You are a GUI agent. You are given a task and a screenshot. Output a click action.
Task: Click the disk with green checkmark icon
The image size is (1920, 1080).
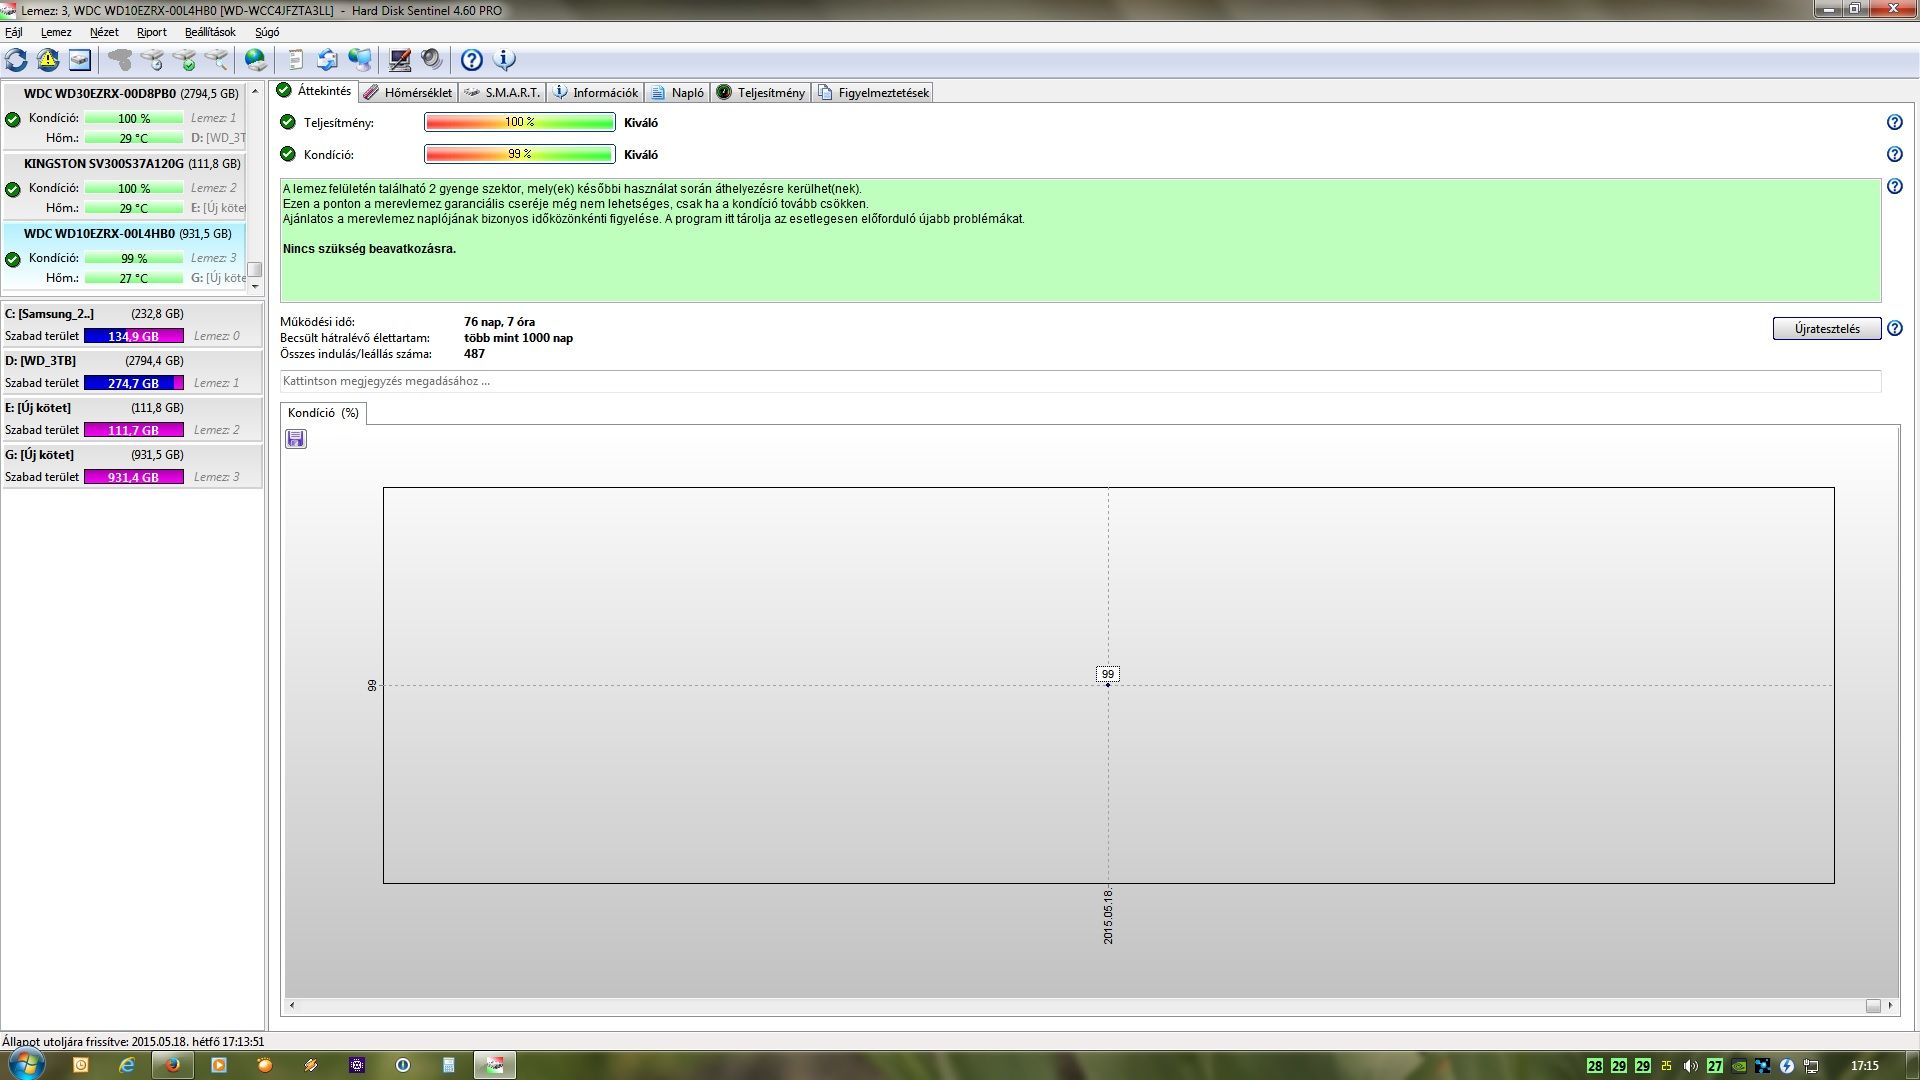coord(184,60)
